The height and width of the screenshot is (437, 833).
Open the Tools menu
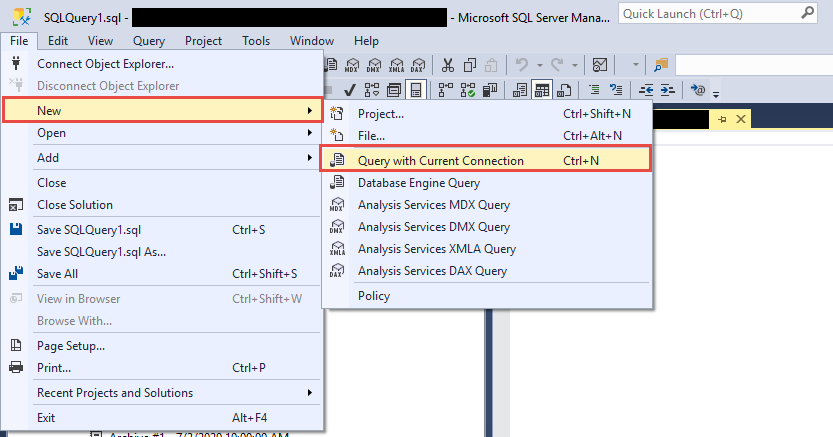click(256, 41)
